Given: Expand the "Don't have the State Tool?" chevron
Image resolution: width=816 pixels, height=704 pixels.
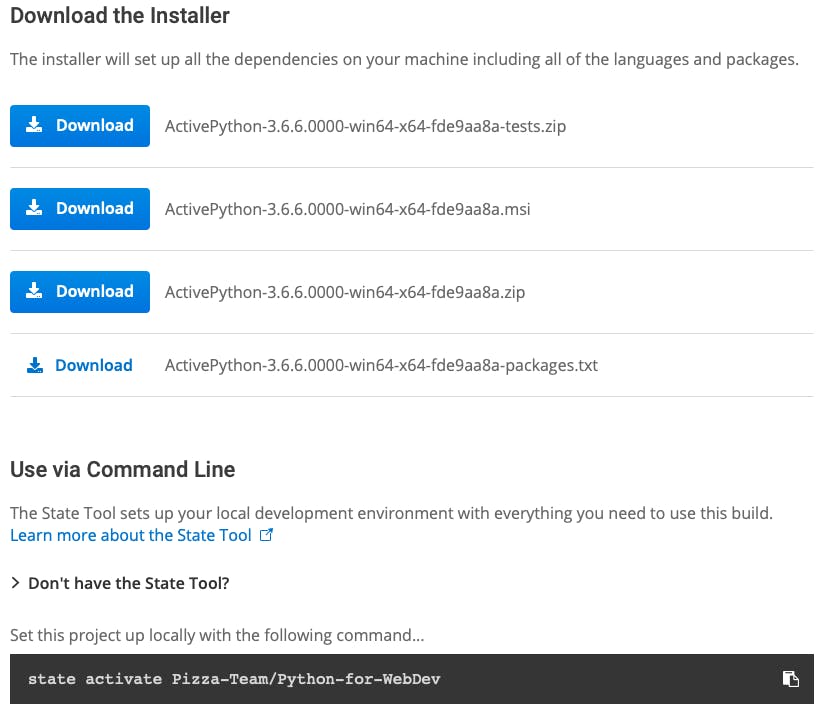Looking at the screenshot, I should coord(15,583).
